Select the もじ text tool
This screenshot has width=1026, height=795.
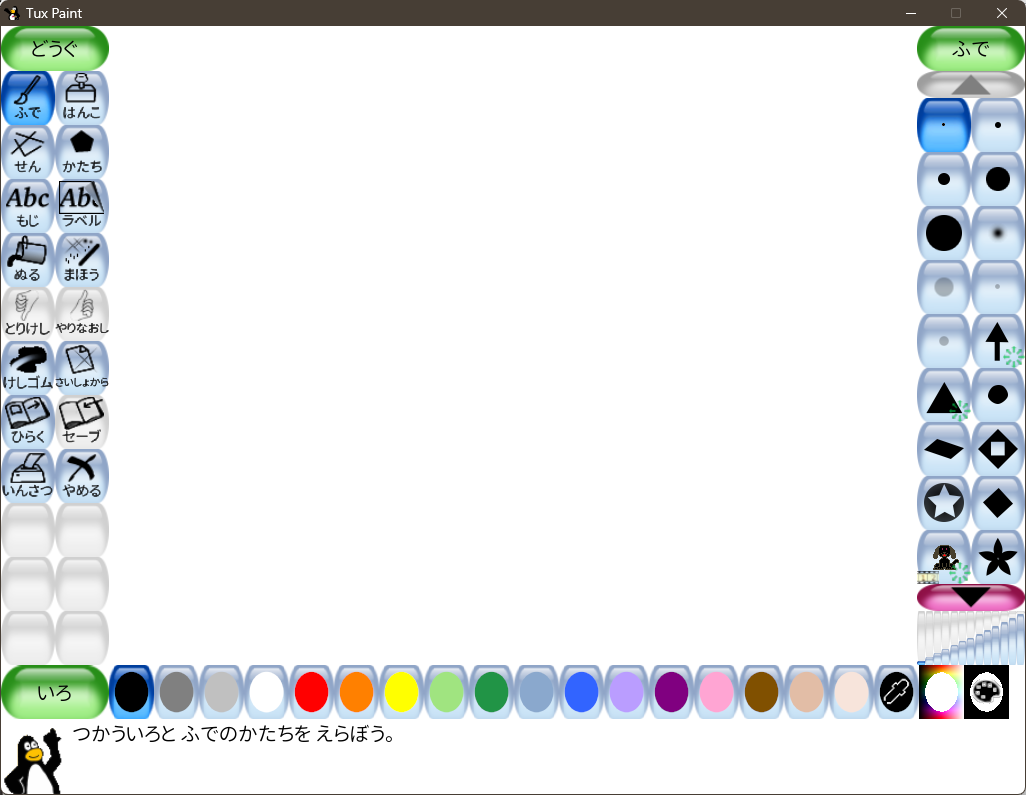[28, 206]
